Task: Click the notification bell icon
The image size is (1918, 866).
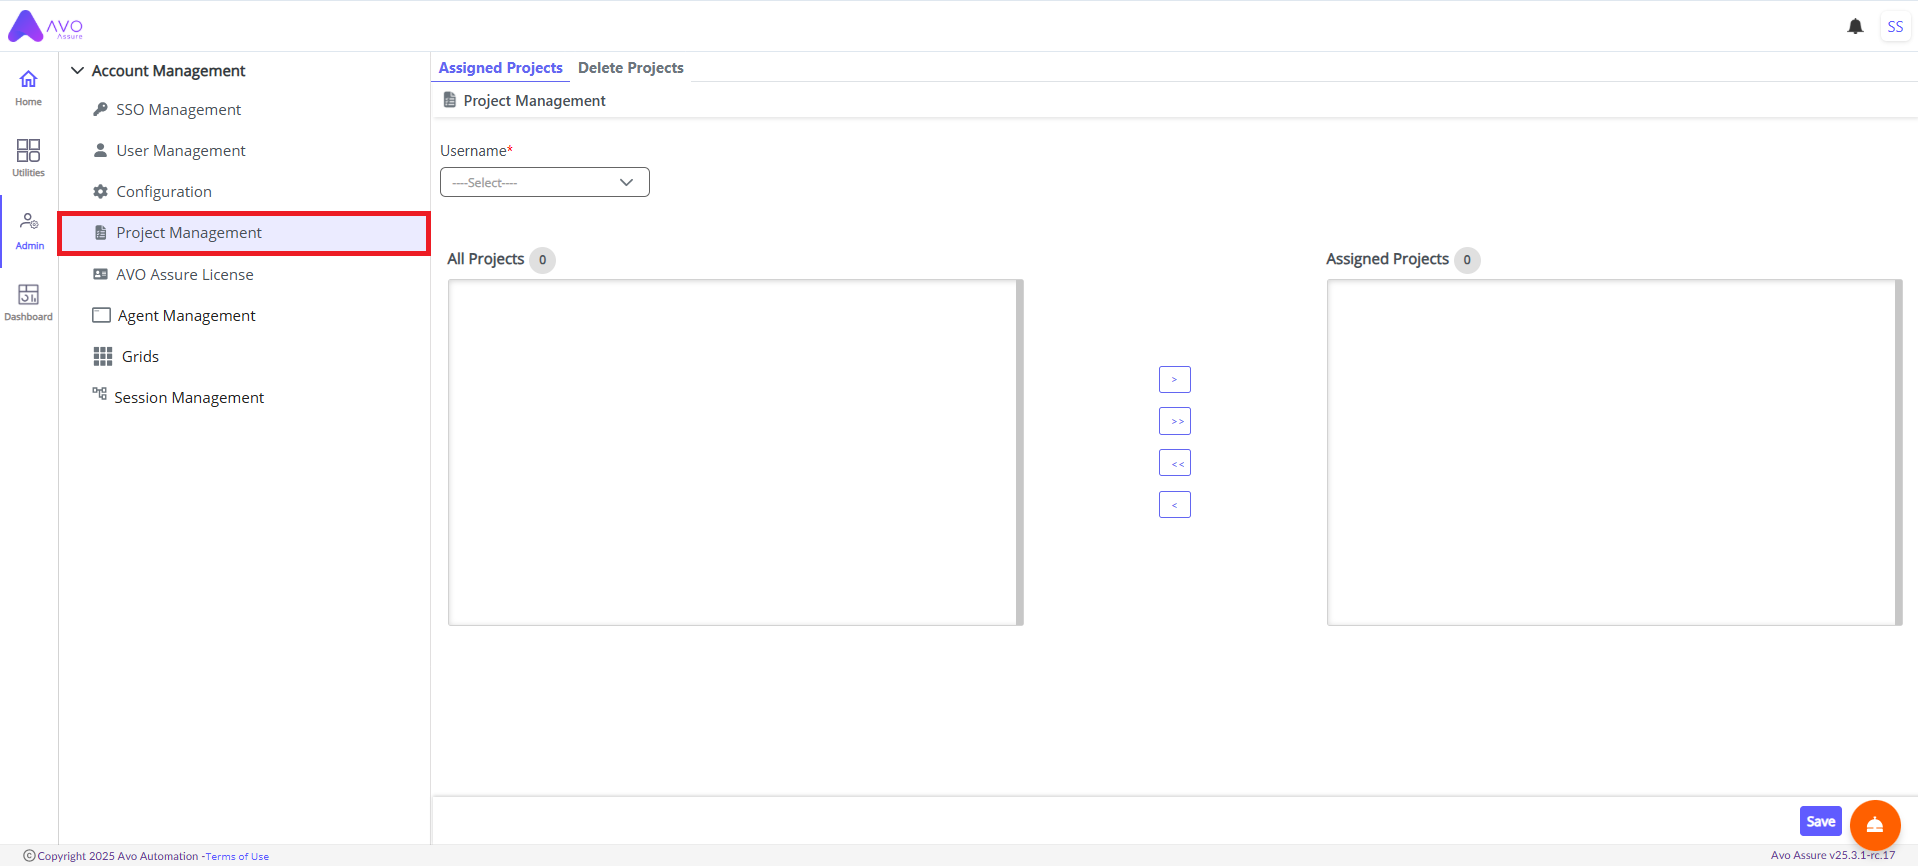Action: click(1855, 27)
